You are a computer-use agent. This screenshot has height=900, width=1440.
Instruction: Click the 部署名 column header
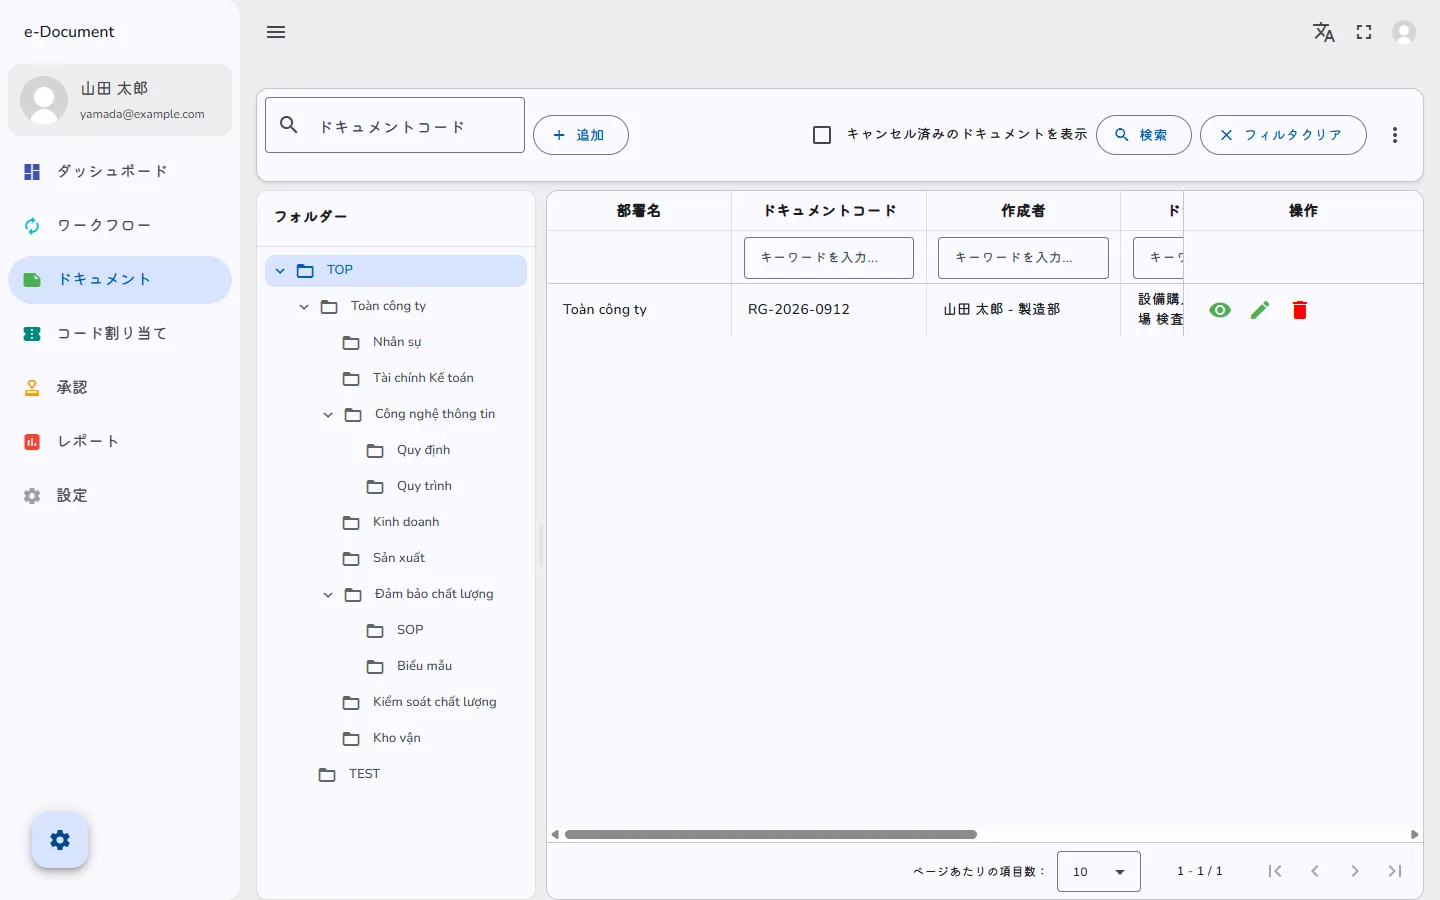tap(639, 211)
